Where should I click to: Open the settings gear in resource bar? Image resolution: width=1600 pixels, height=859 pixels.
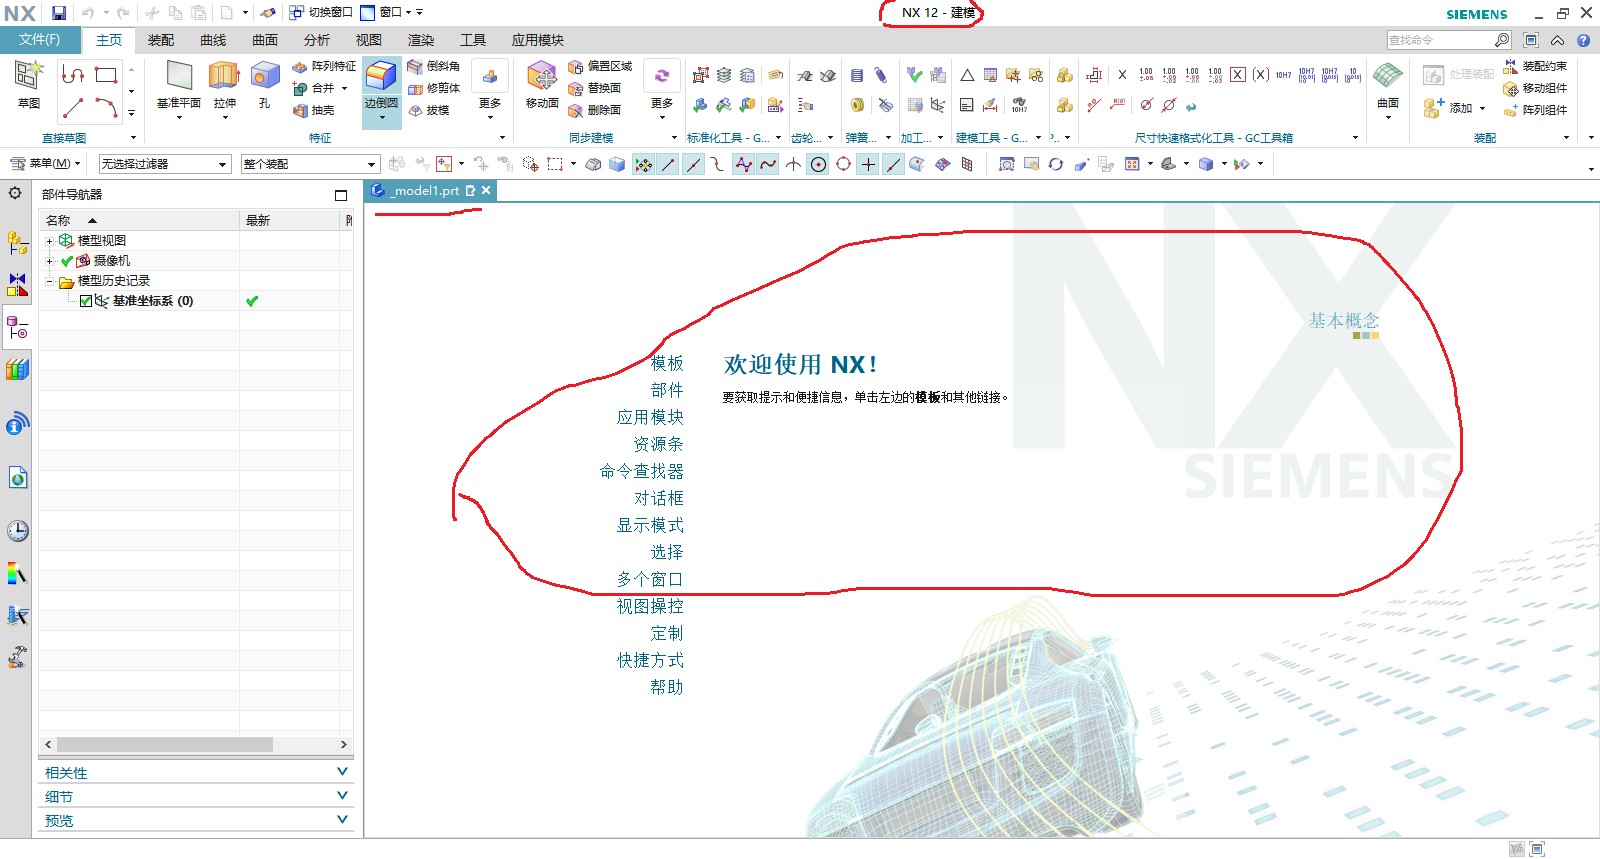pos(15,193)
